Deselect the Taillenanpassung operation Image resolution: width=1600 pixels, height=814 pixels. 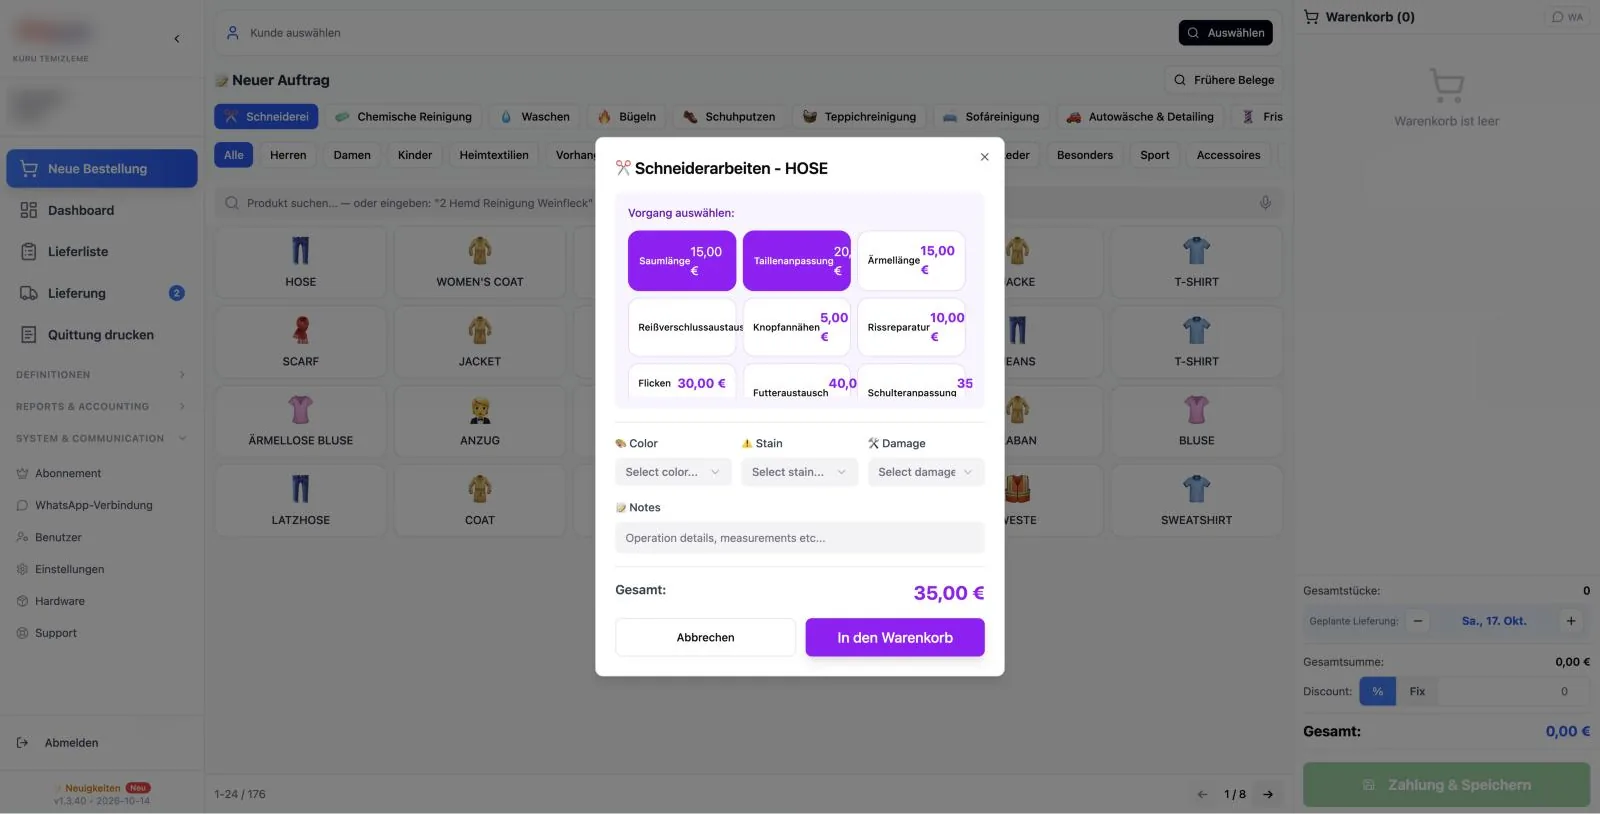tap(796, 261)
